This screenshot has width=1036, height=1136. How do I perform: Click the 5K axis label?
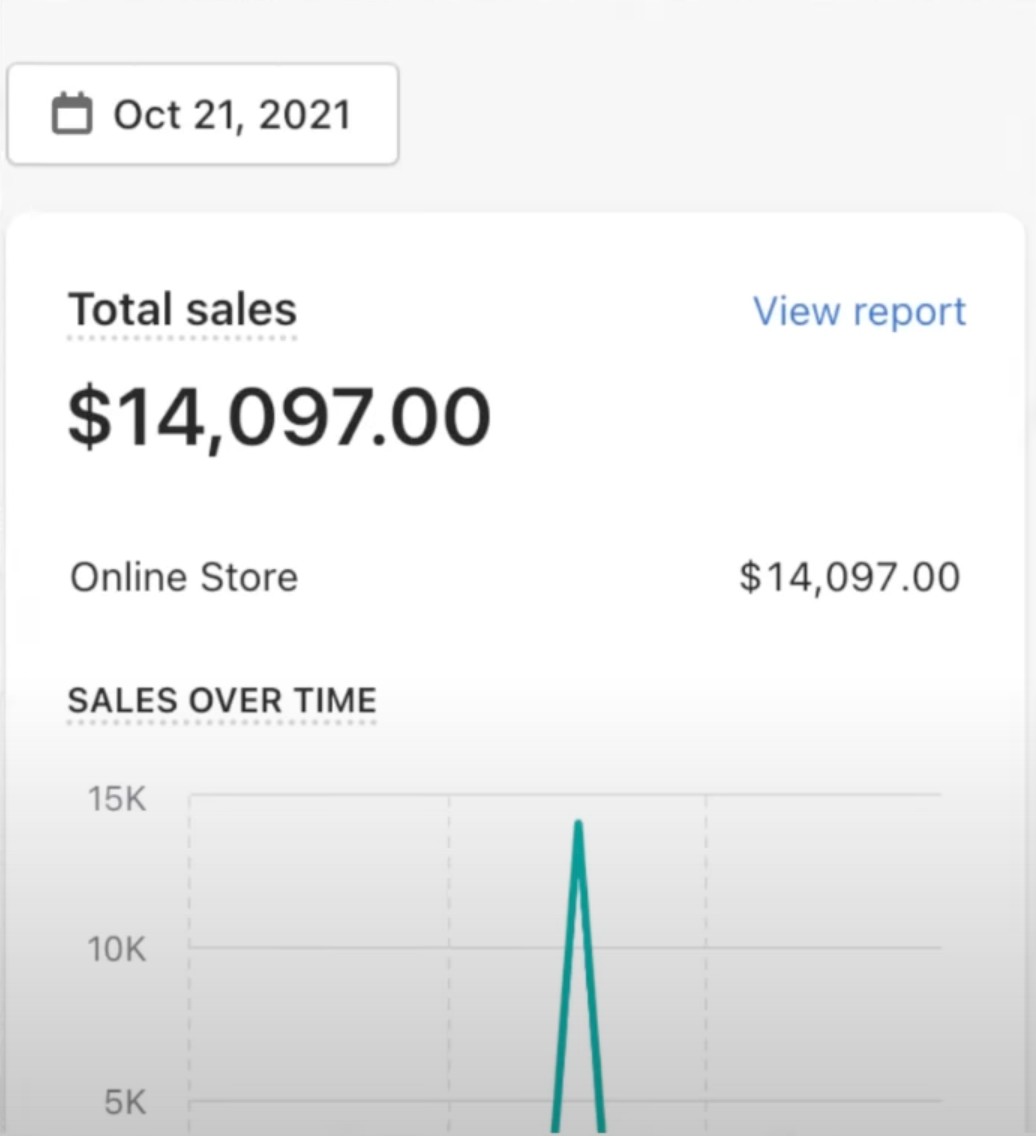(125, 1102)
